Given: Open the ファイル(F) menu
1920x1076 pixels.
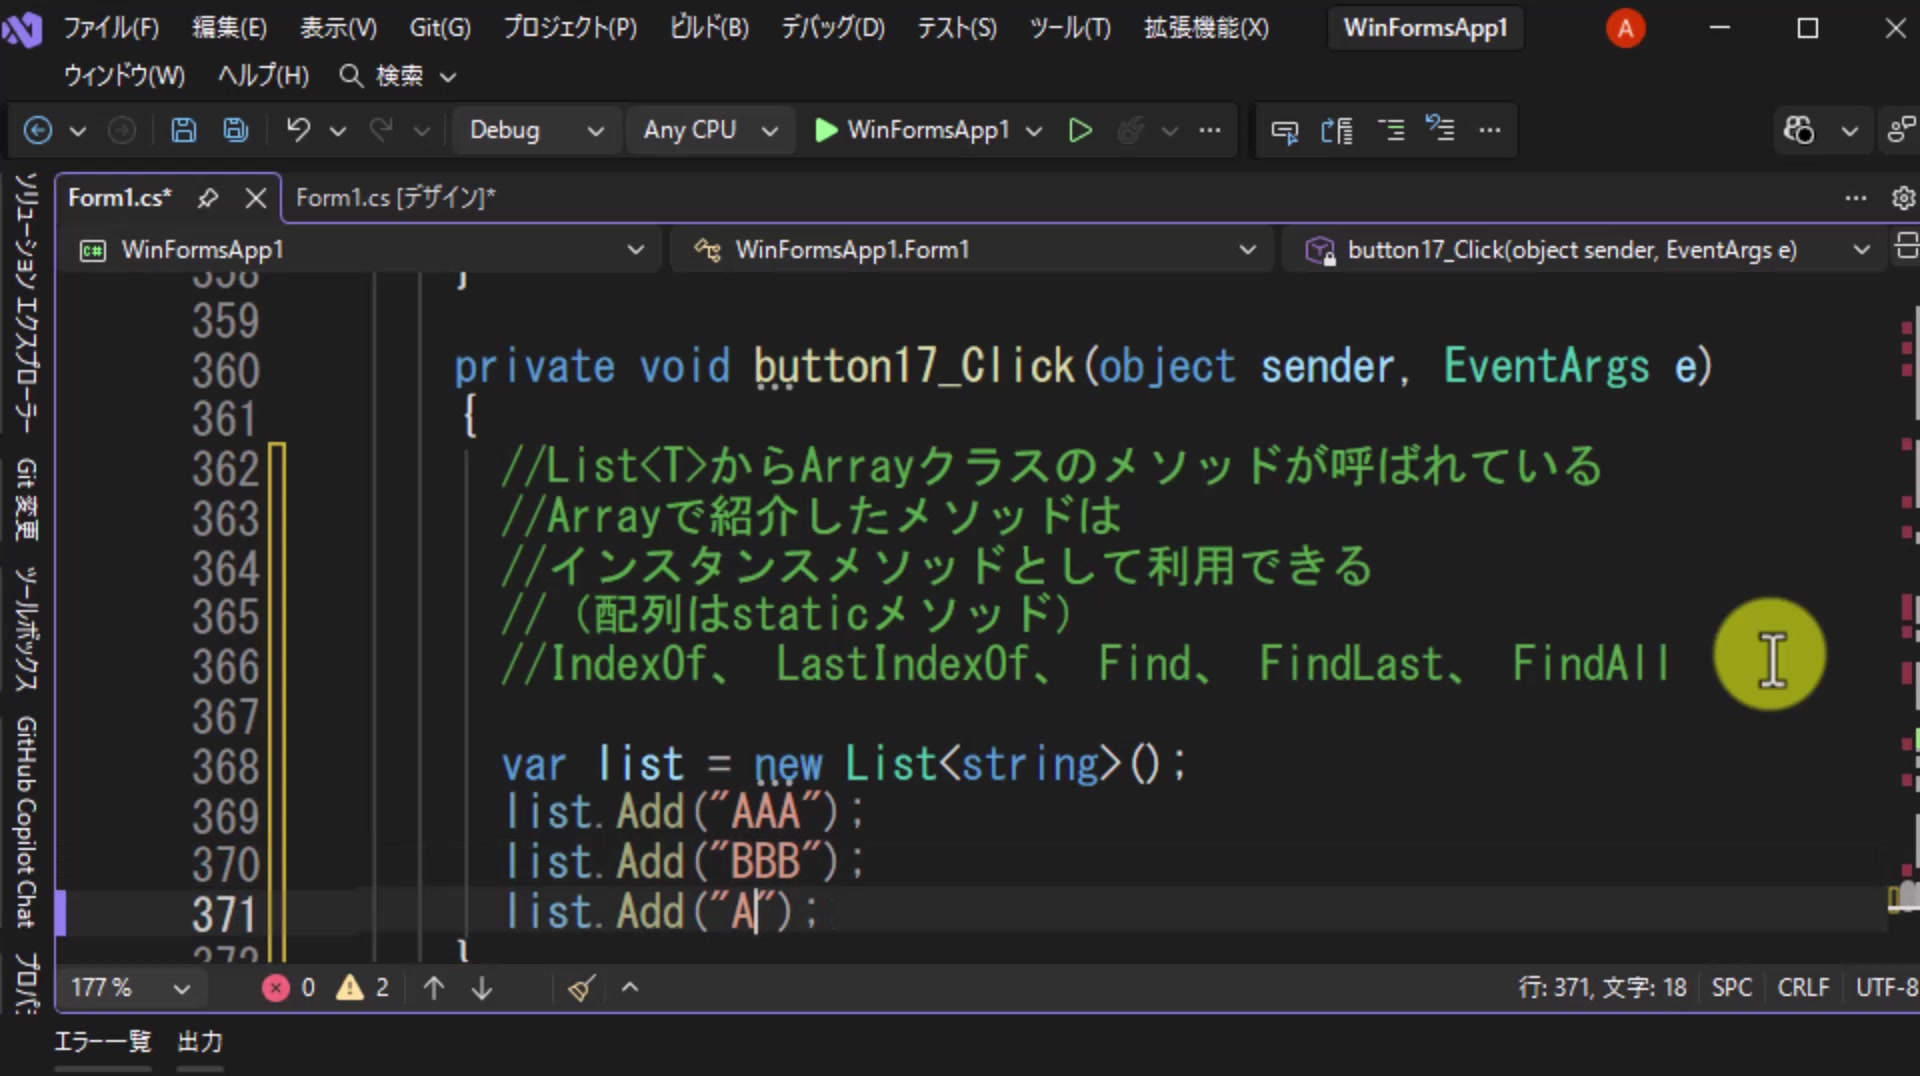Looking at the screenshot, I should (111, 28).
